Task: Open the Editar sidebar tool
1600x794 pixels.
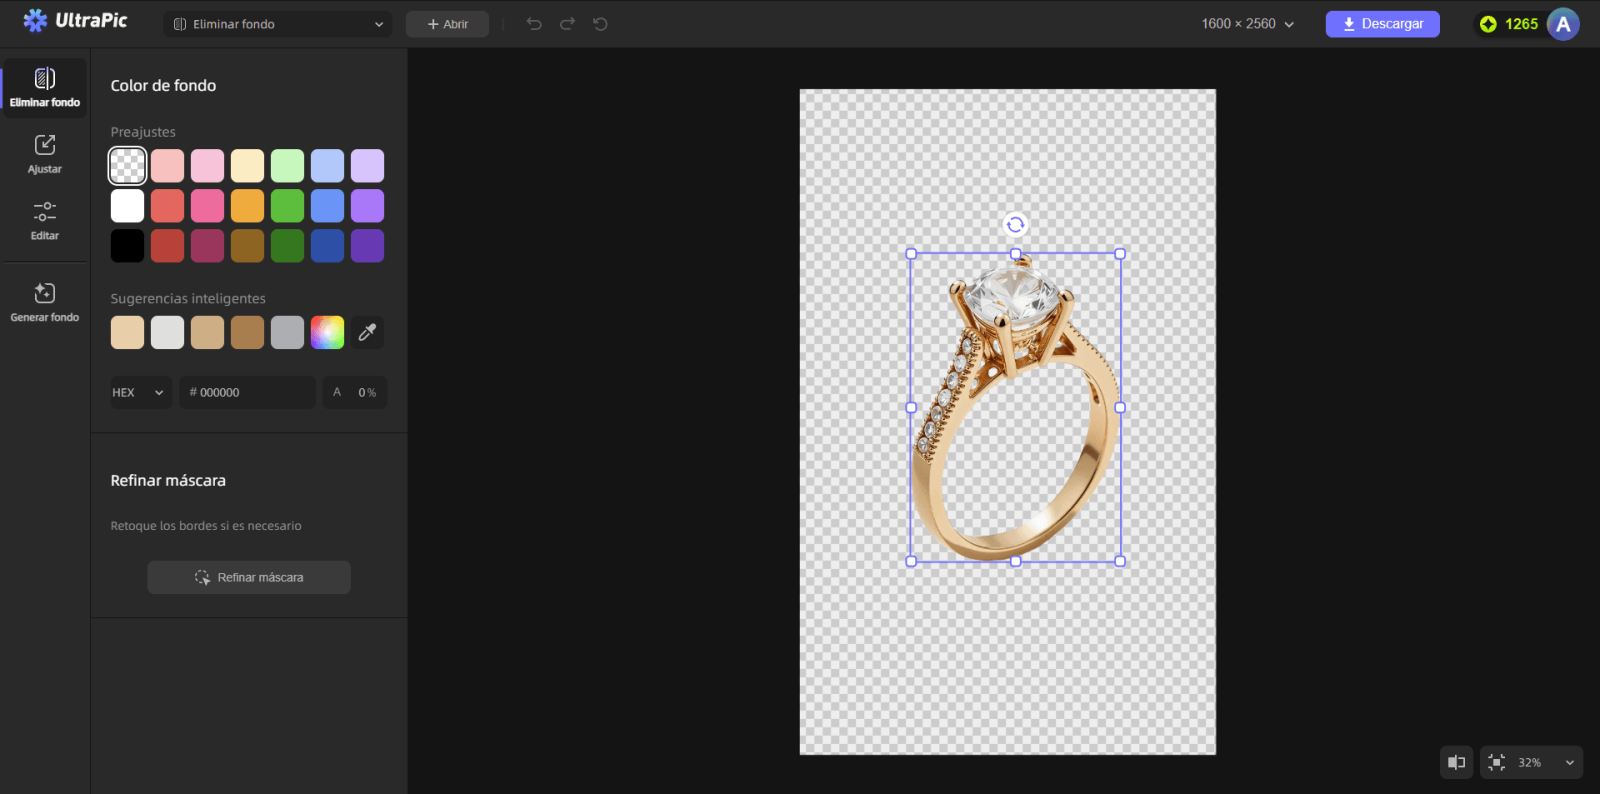Action: 45,221
